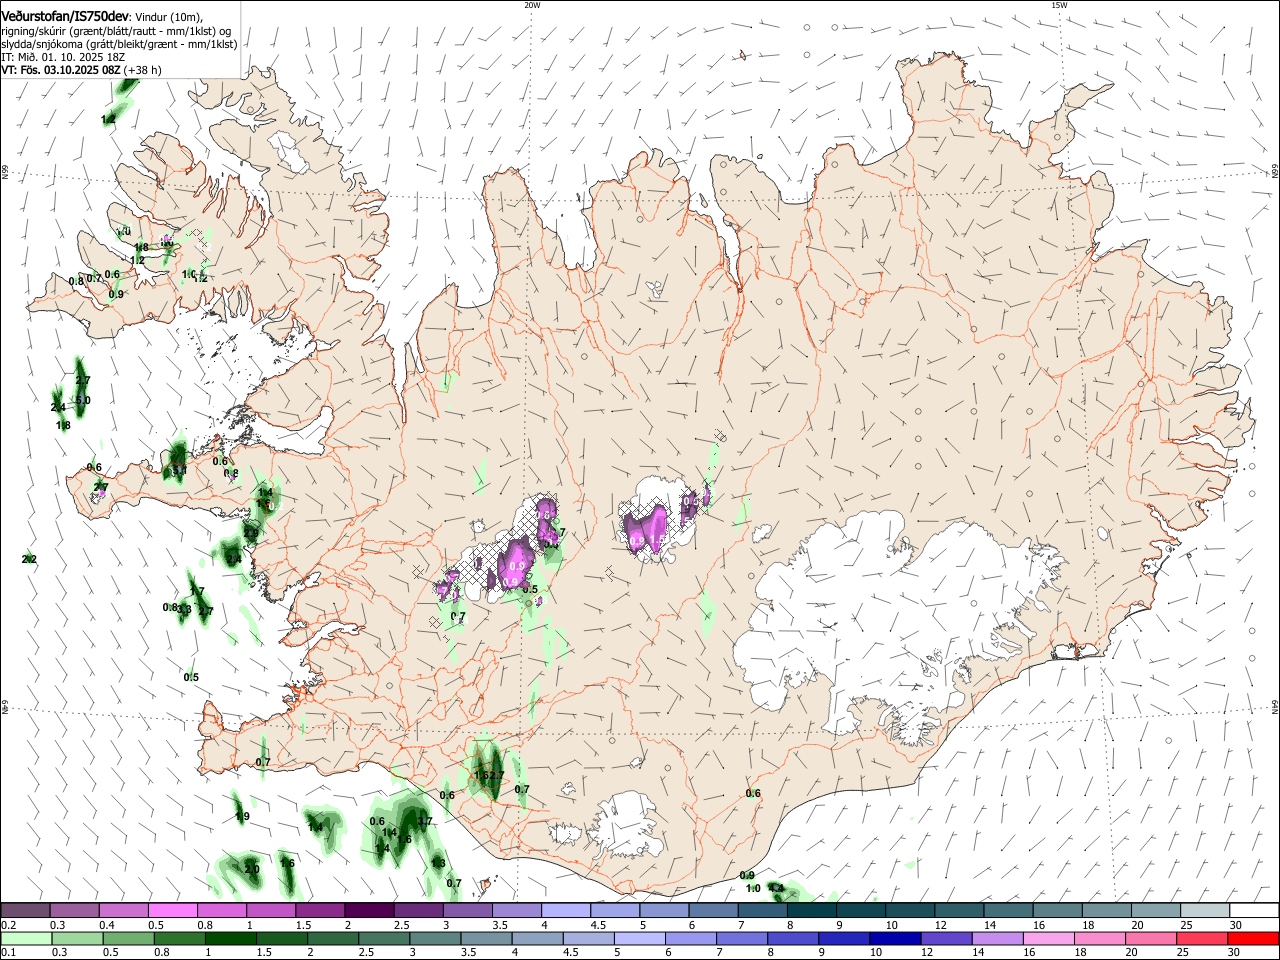Click the 0.2 label starting the snow legend
This screenshot has width=1280, height=960.
point(9,925)
